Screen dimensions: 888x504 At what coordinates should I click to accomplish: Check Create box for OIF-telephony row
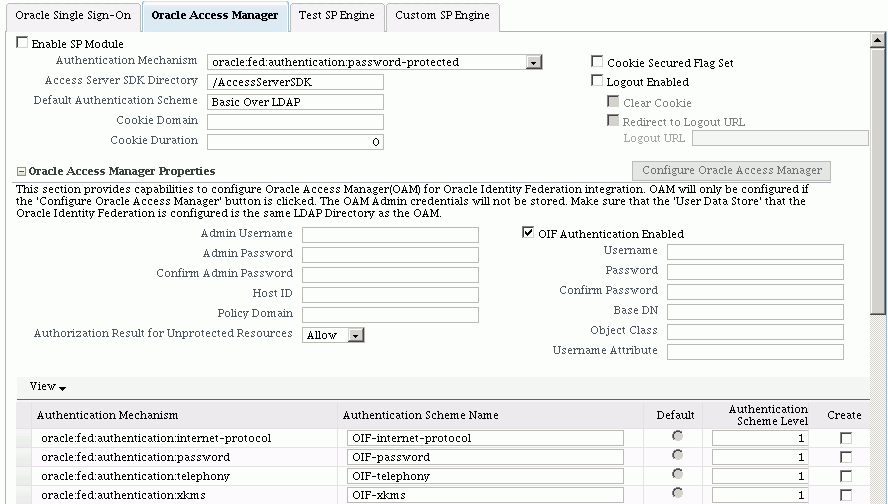846,476
